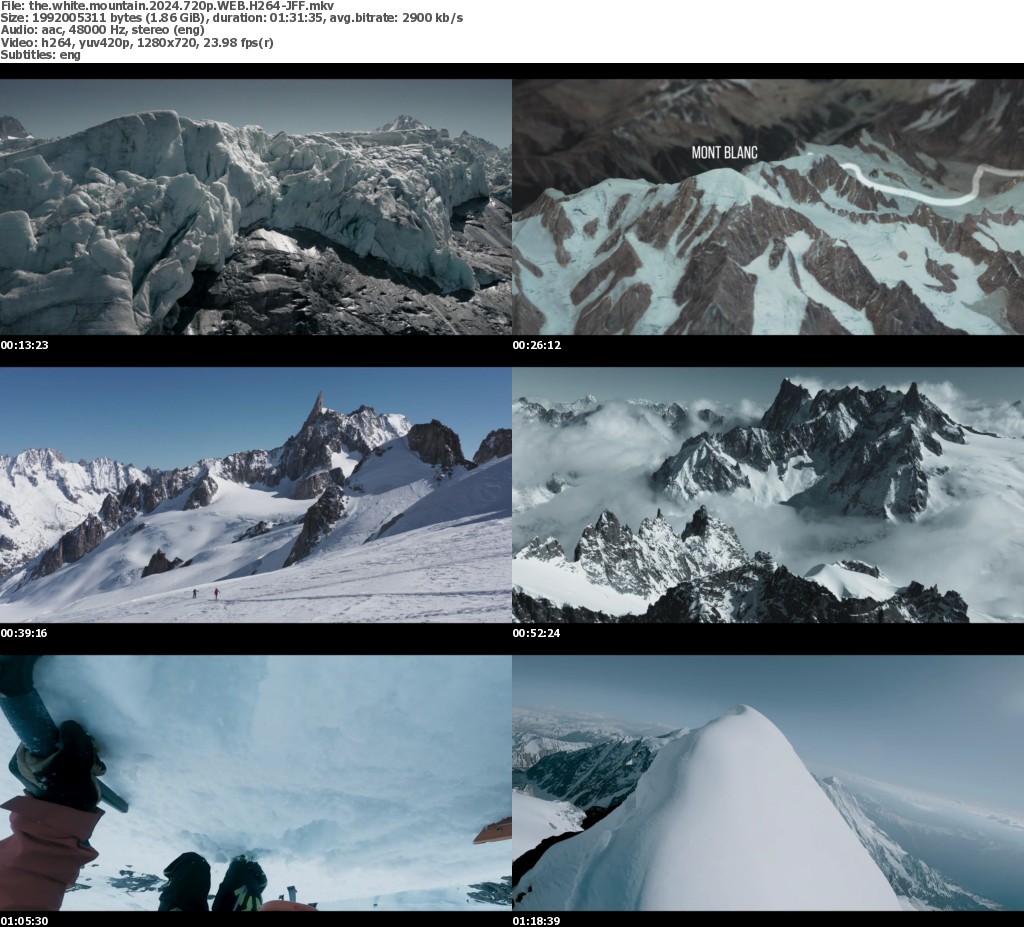Click the 00:26:12 timestamp label
This screenshot has height=927, width=1024.
point(537,345)
